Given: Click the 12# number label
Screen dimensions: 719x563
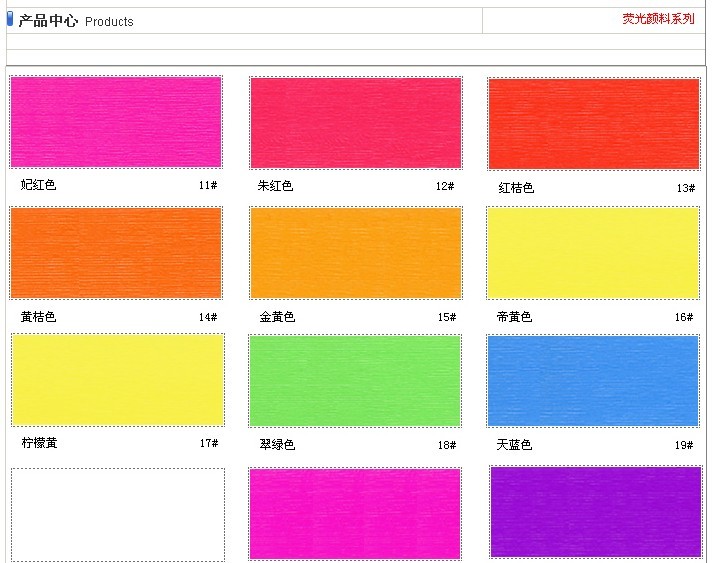Looking at the screenshot, I should point(445,186).
